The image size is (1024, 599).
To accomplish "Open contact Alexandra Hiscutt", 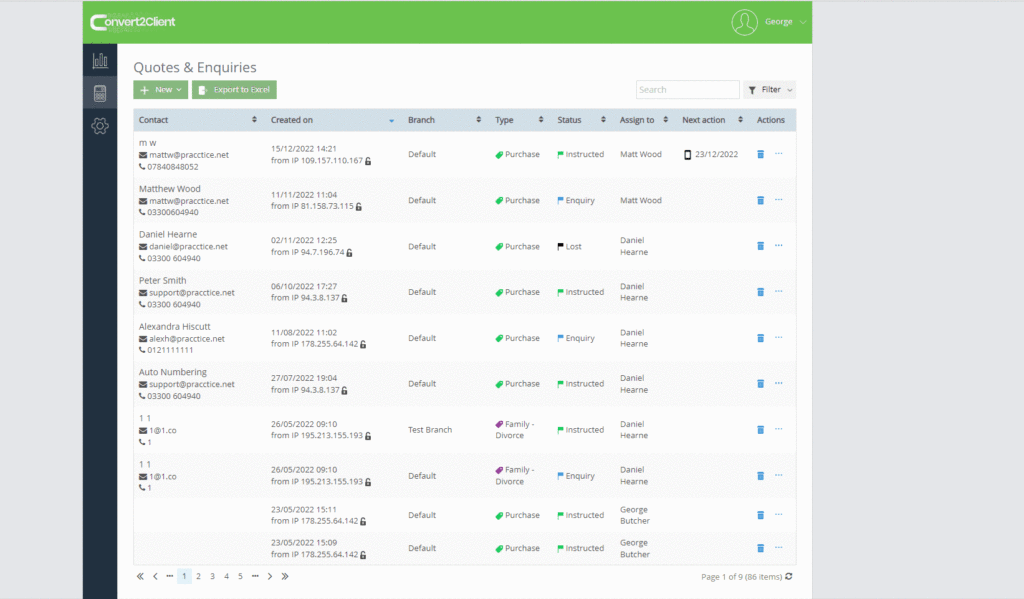I will [x=174, y=327].
